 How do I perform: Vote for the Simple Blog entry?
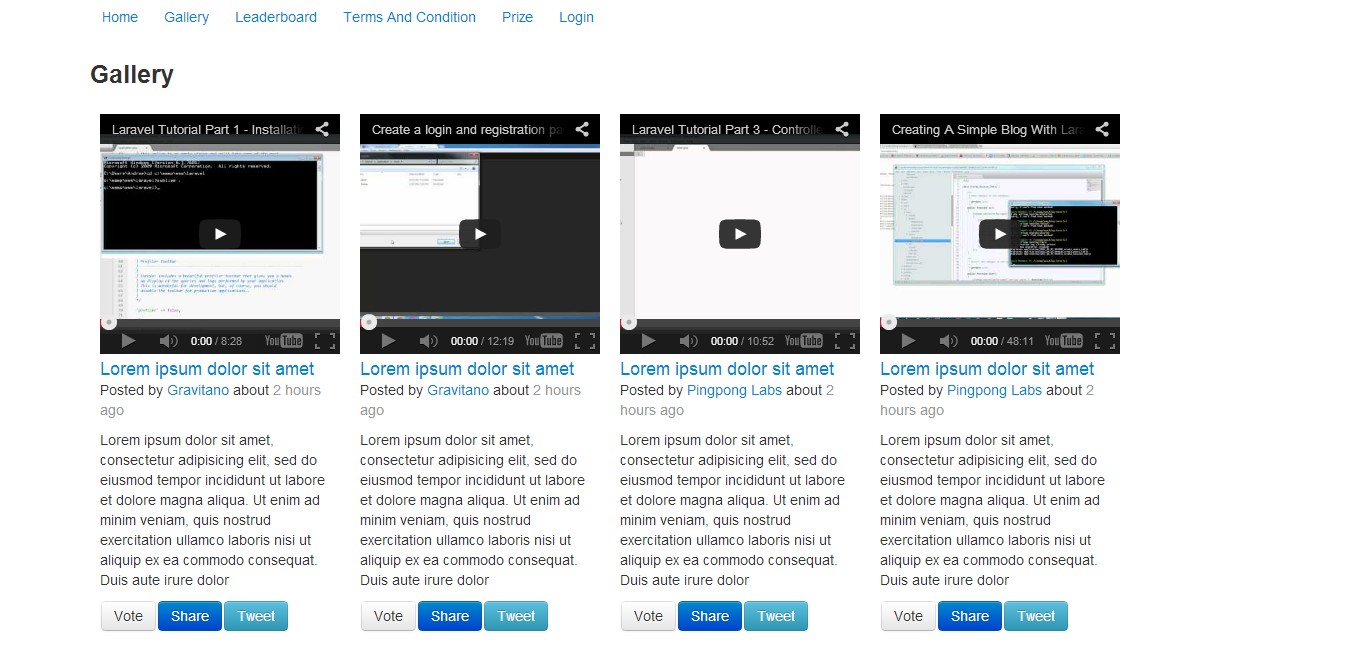click(908, 616)
